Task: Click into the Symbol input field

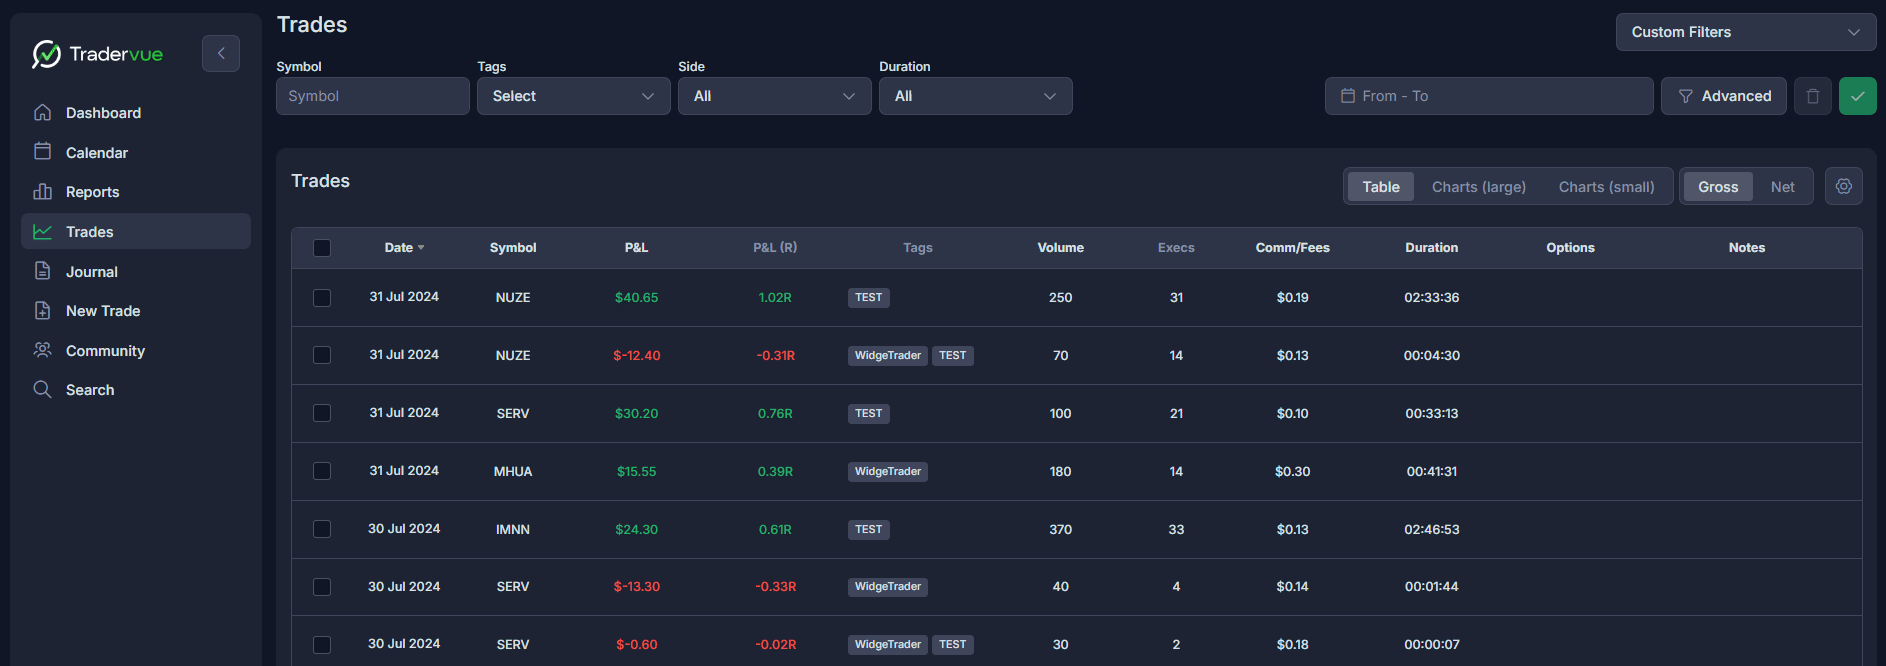Action: 373,96
